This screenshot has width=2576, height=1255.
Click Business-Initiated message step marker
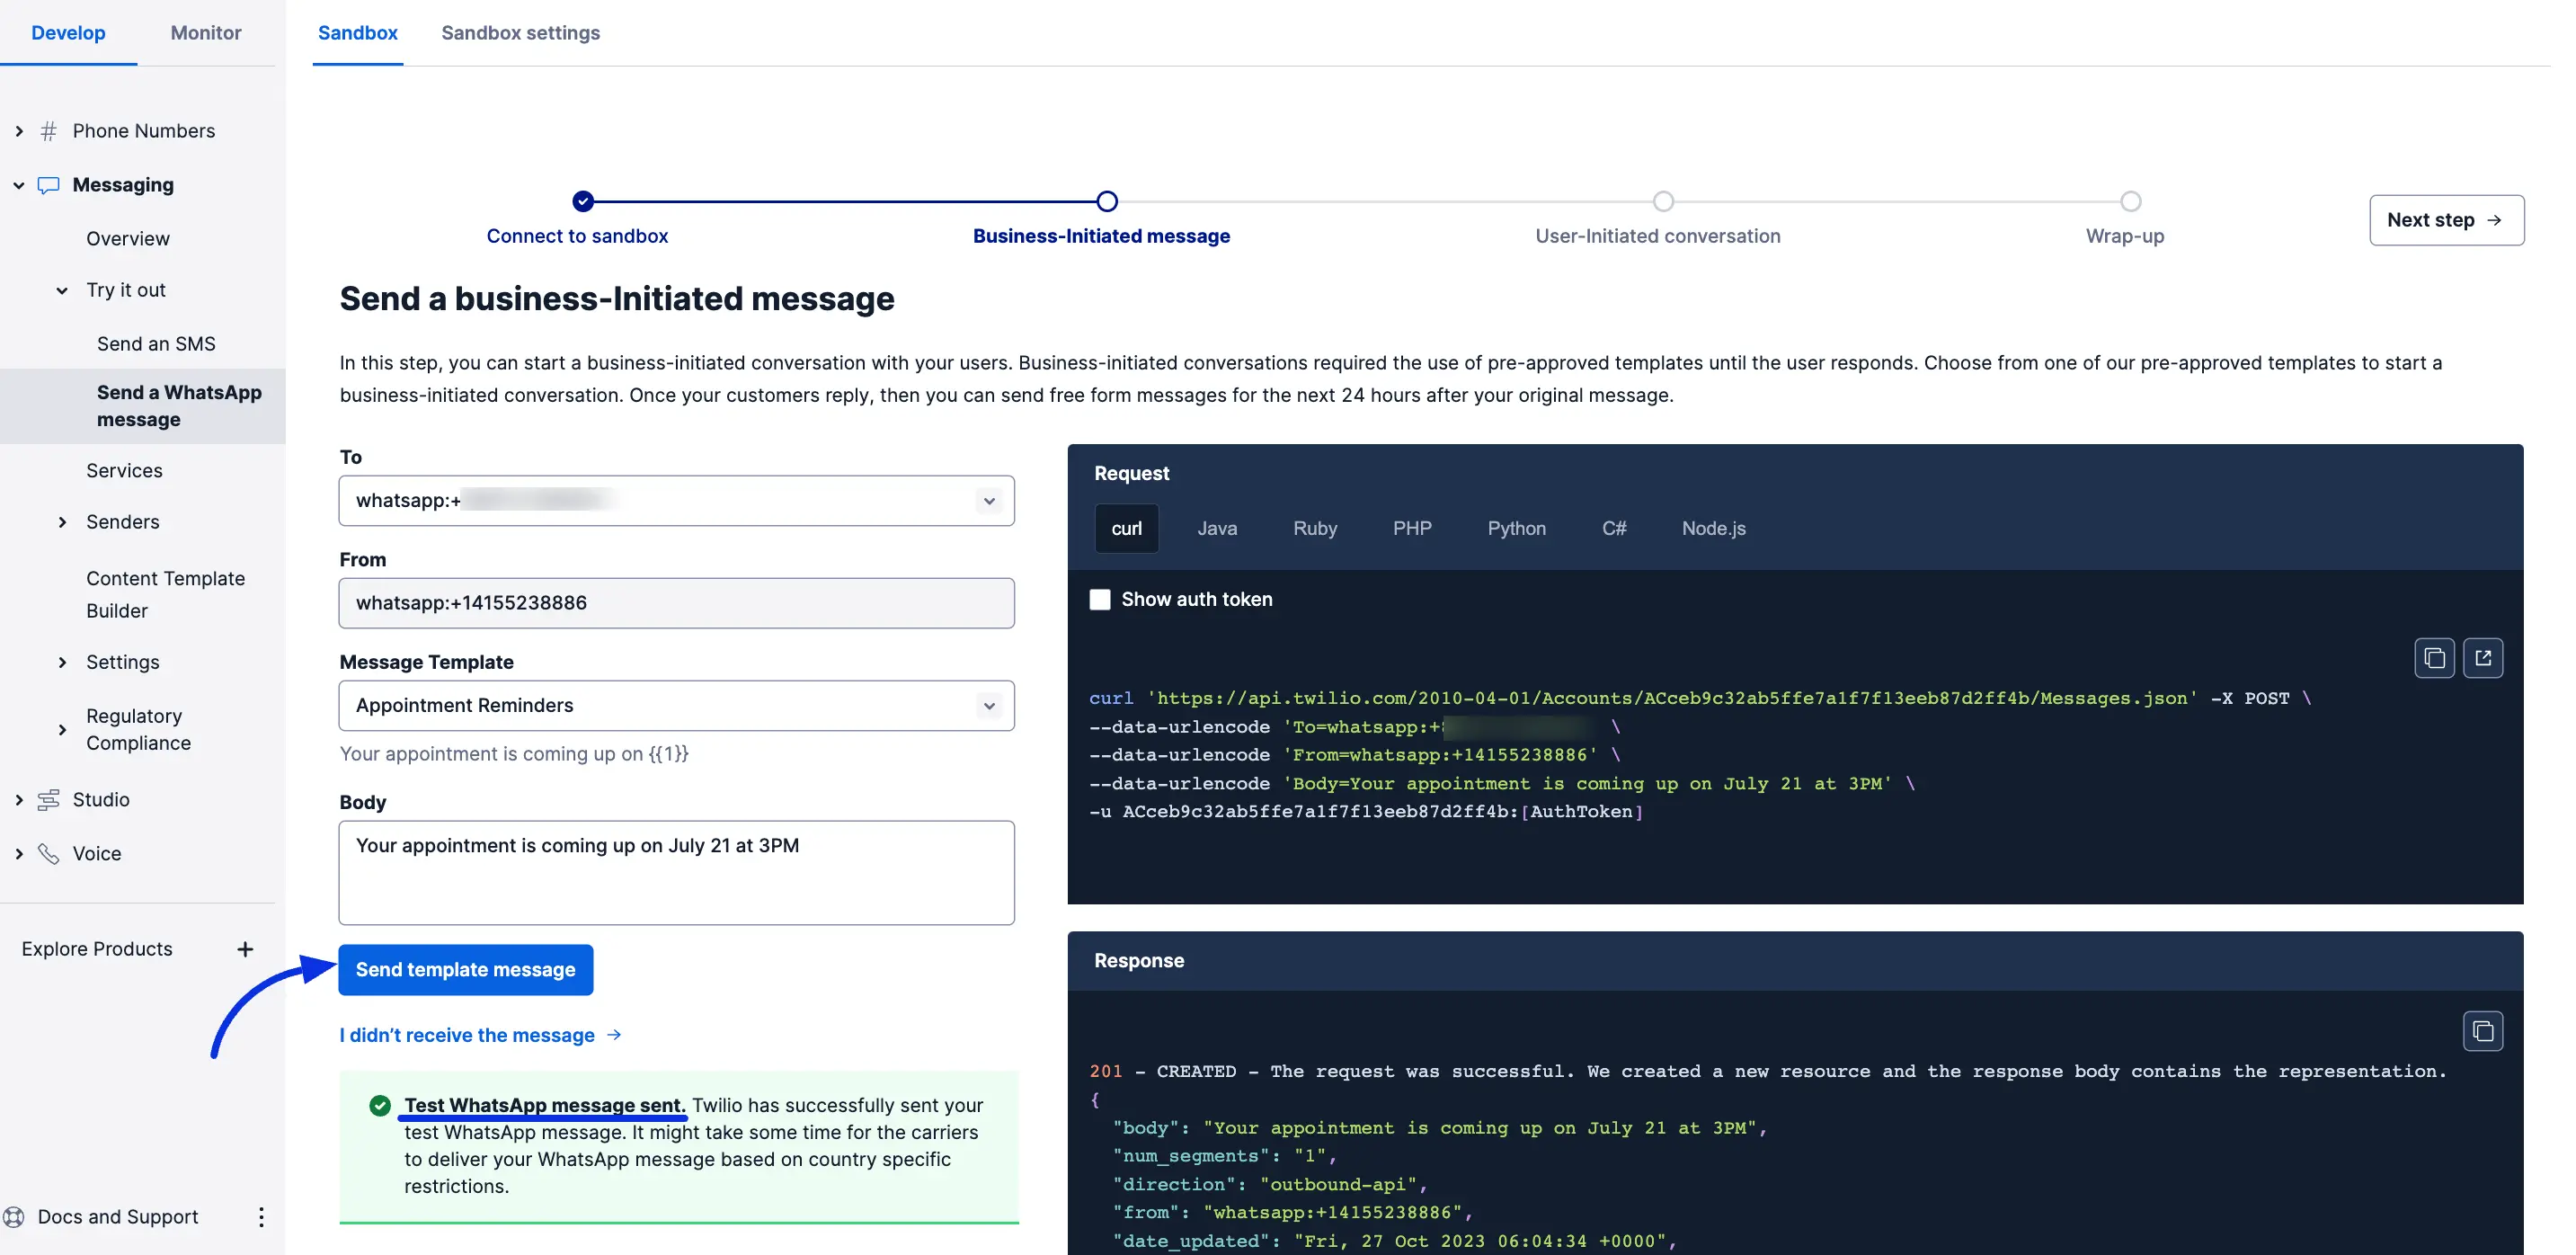(x=1107, y=201)
